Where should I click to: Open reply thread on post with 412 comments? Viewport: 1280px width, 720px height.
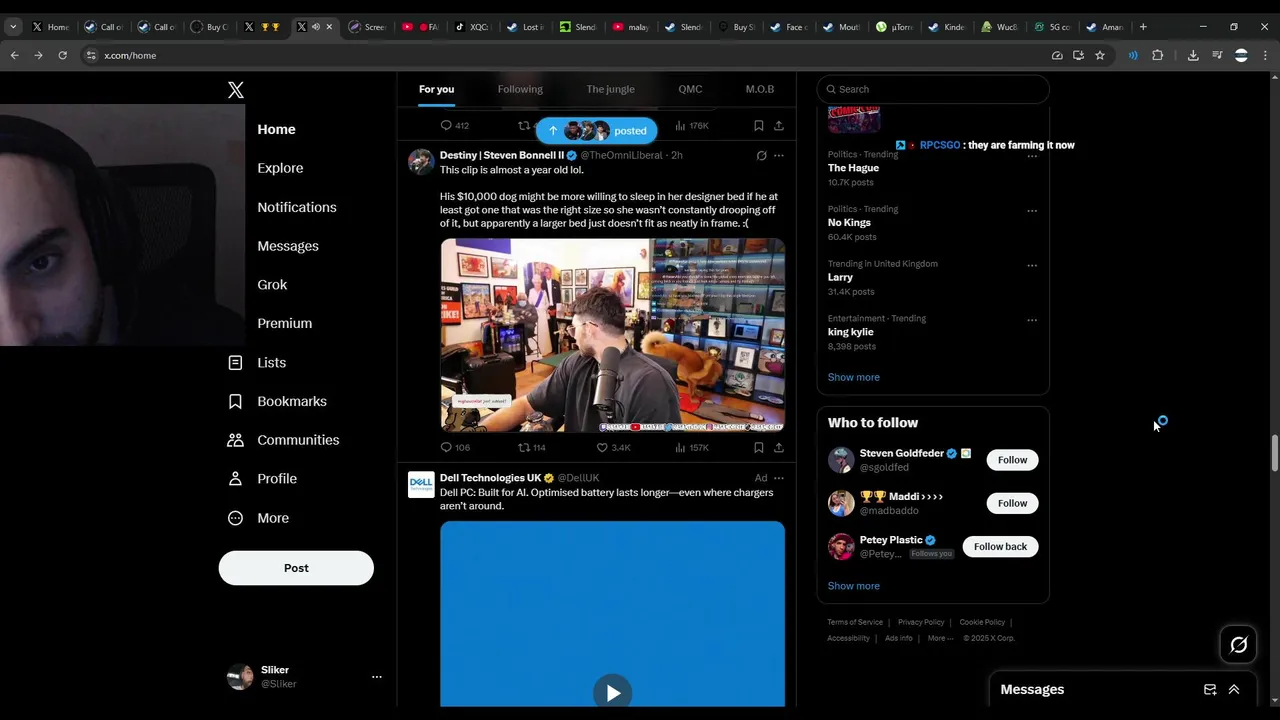coord(455,125)
